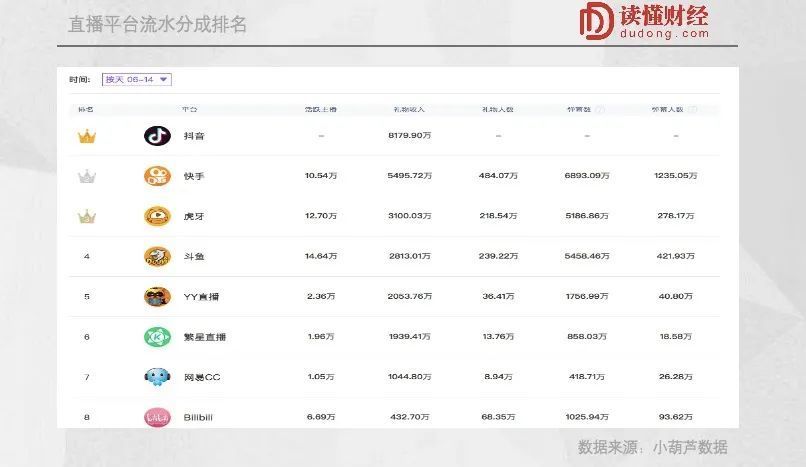This screenshot has height=467, width=806.
Task: Click the 239.22万 gift givers value
Action: 498,256
